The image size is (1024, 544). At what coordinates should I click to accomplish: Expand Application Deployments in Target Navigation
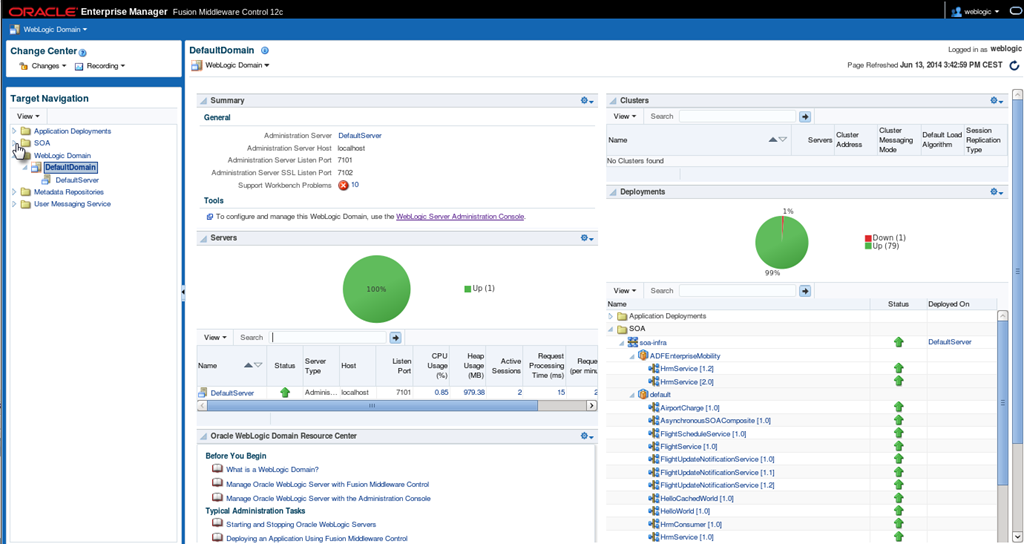coord(14,131)
